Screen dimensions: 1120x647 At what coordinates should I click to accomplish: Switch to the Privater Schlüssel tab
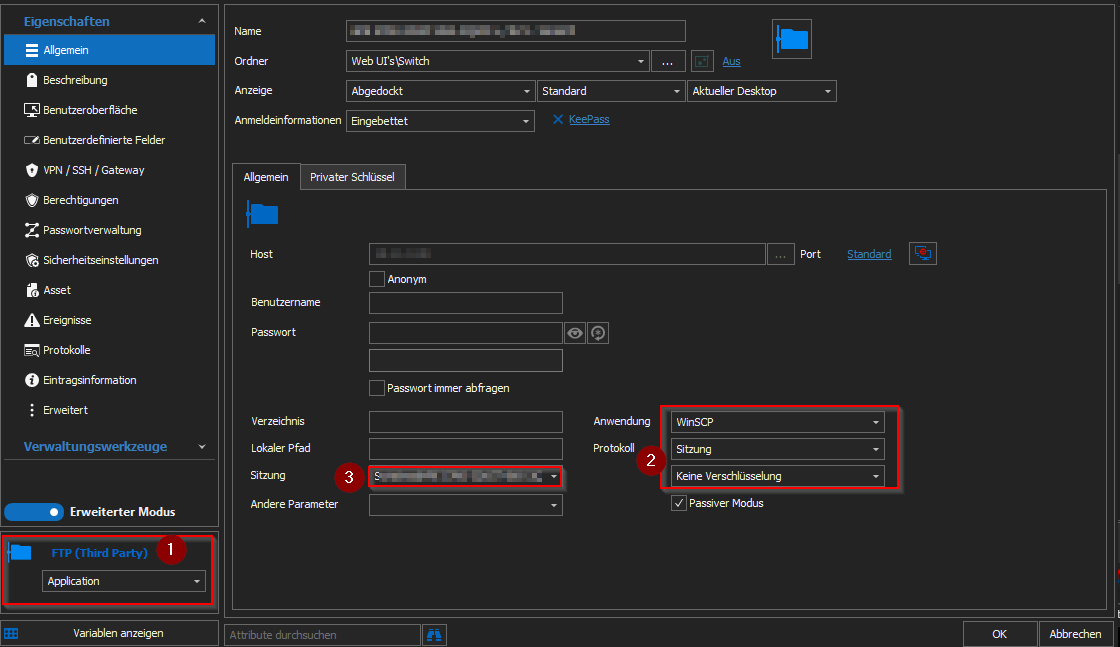point(352,177)
